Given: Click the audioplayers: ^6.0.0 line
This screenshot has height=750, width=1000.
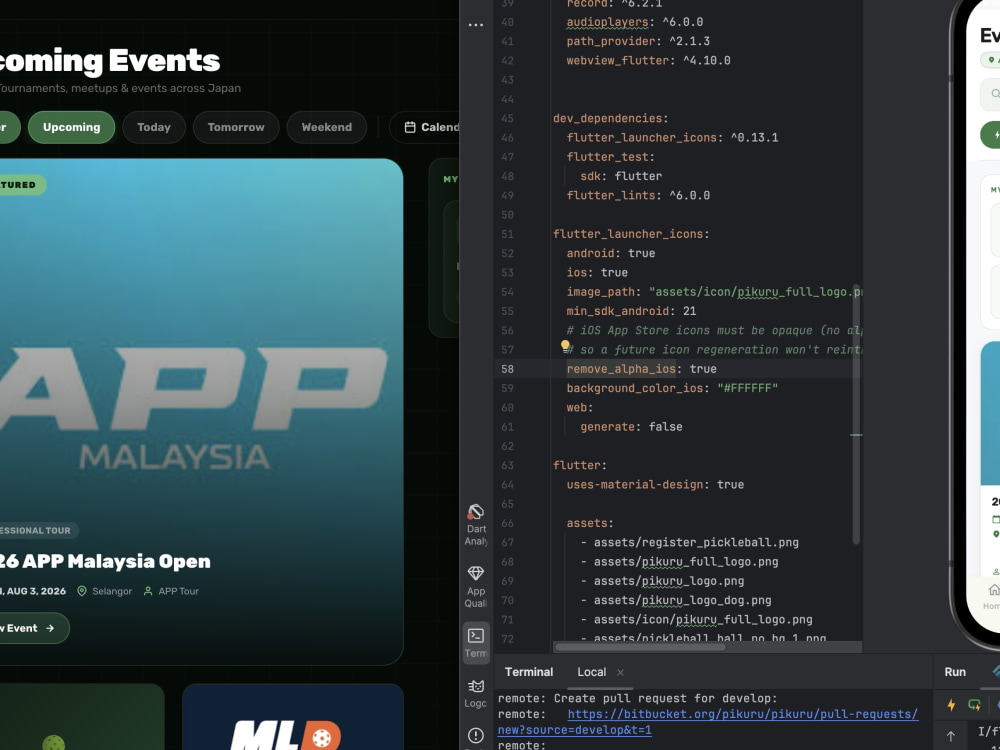Looking at the screenshot, I should pyautogui.click(x=635, y=22).
